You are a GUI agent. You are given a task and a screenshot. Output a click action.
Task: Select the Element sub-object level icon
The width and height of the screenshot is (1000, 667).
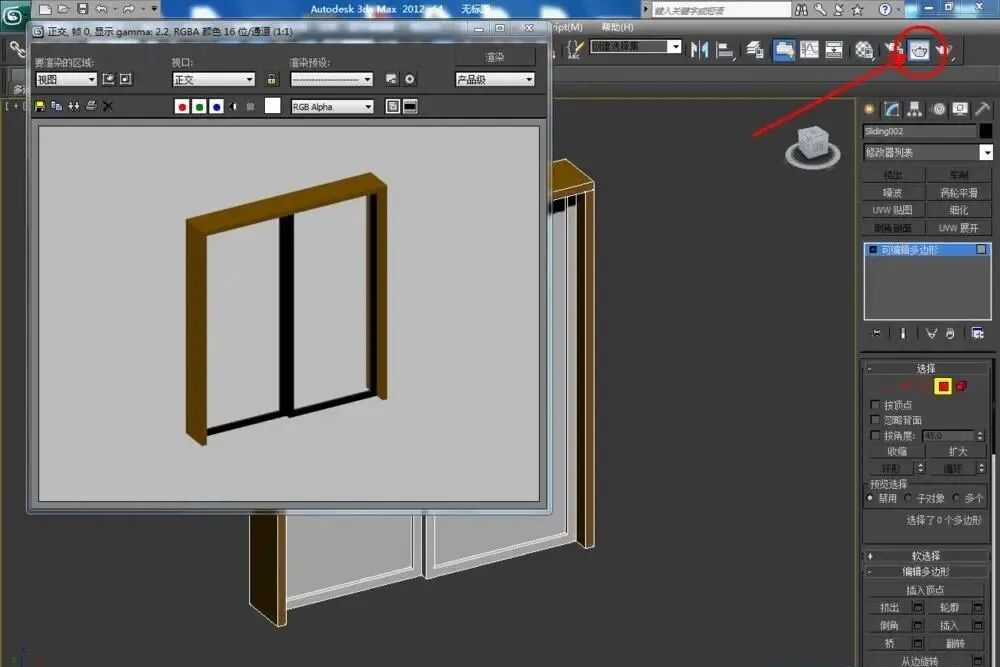962,386
